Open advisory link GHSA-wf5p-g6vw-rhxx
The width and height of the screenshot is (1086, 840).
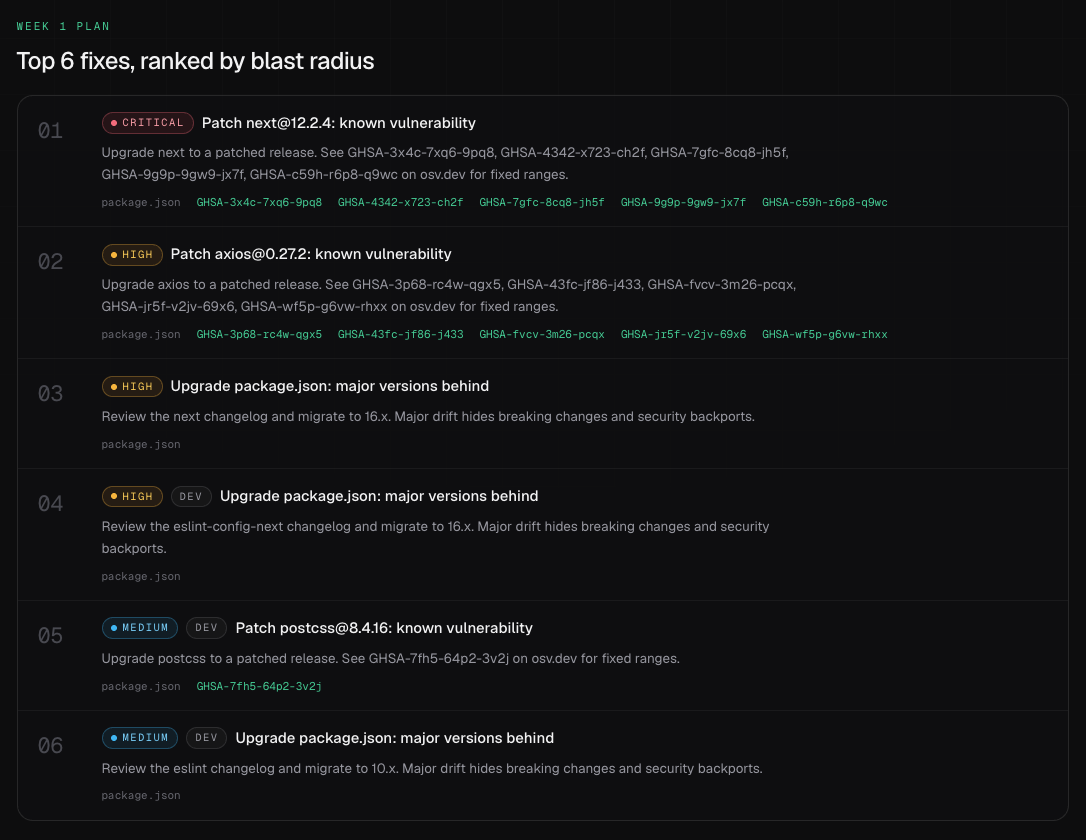(824, 334)
